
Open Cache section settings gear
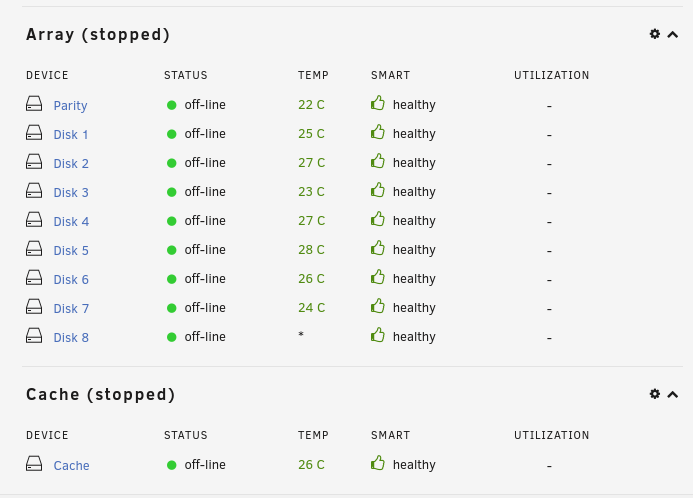tap(655, 394)
